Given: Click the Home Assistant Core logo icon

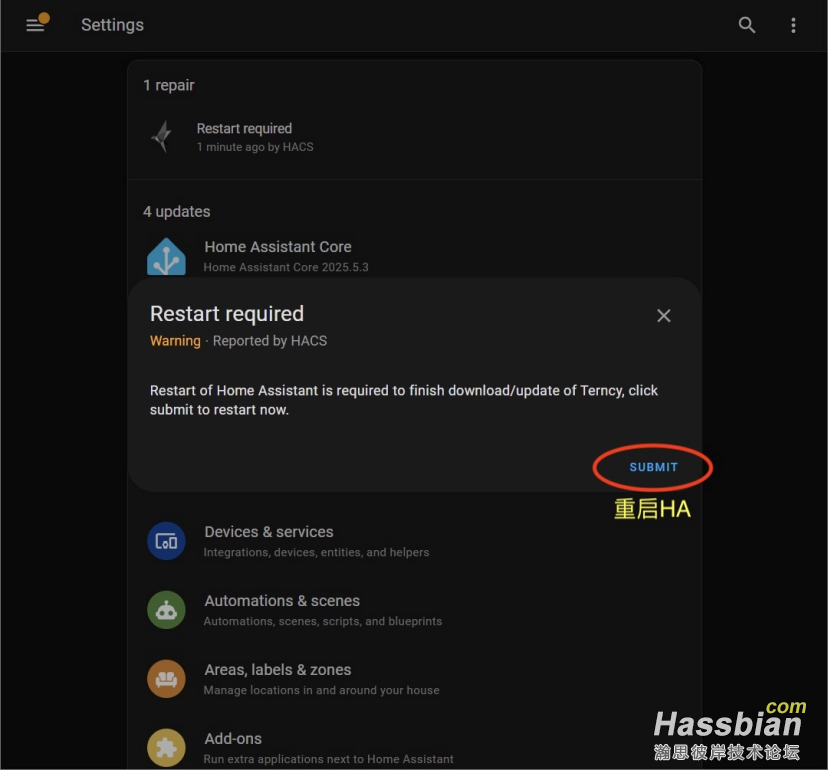Looking at the screenshot, I should (x=166, y=256).
